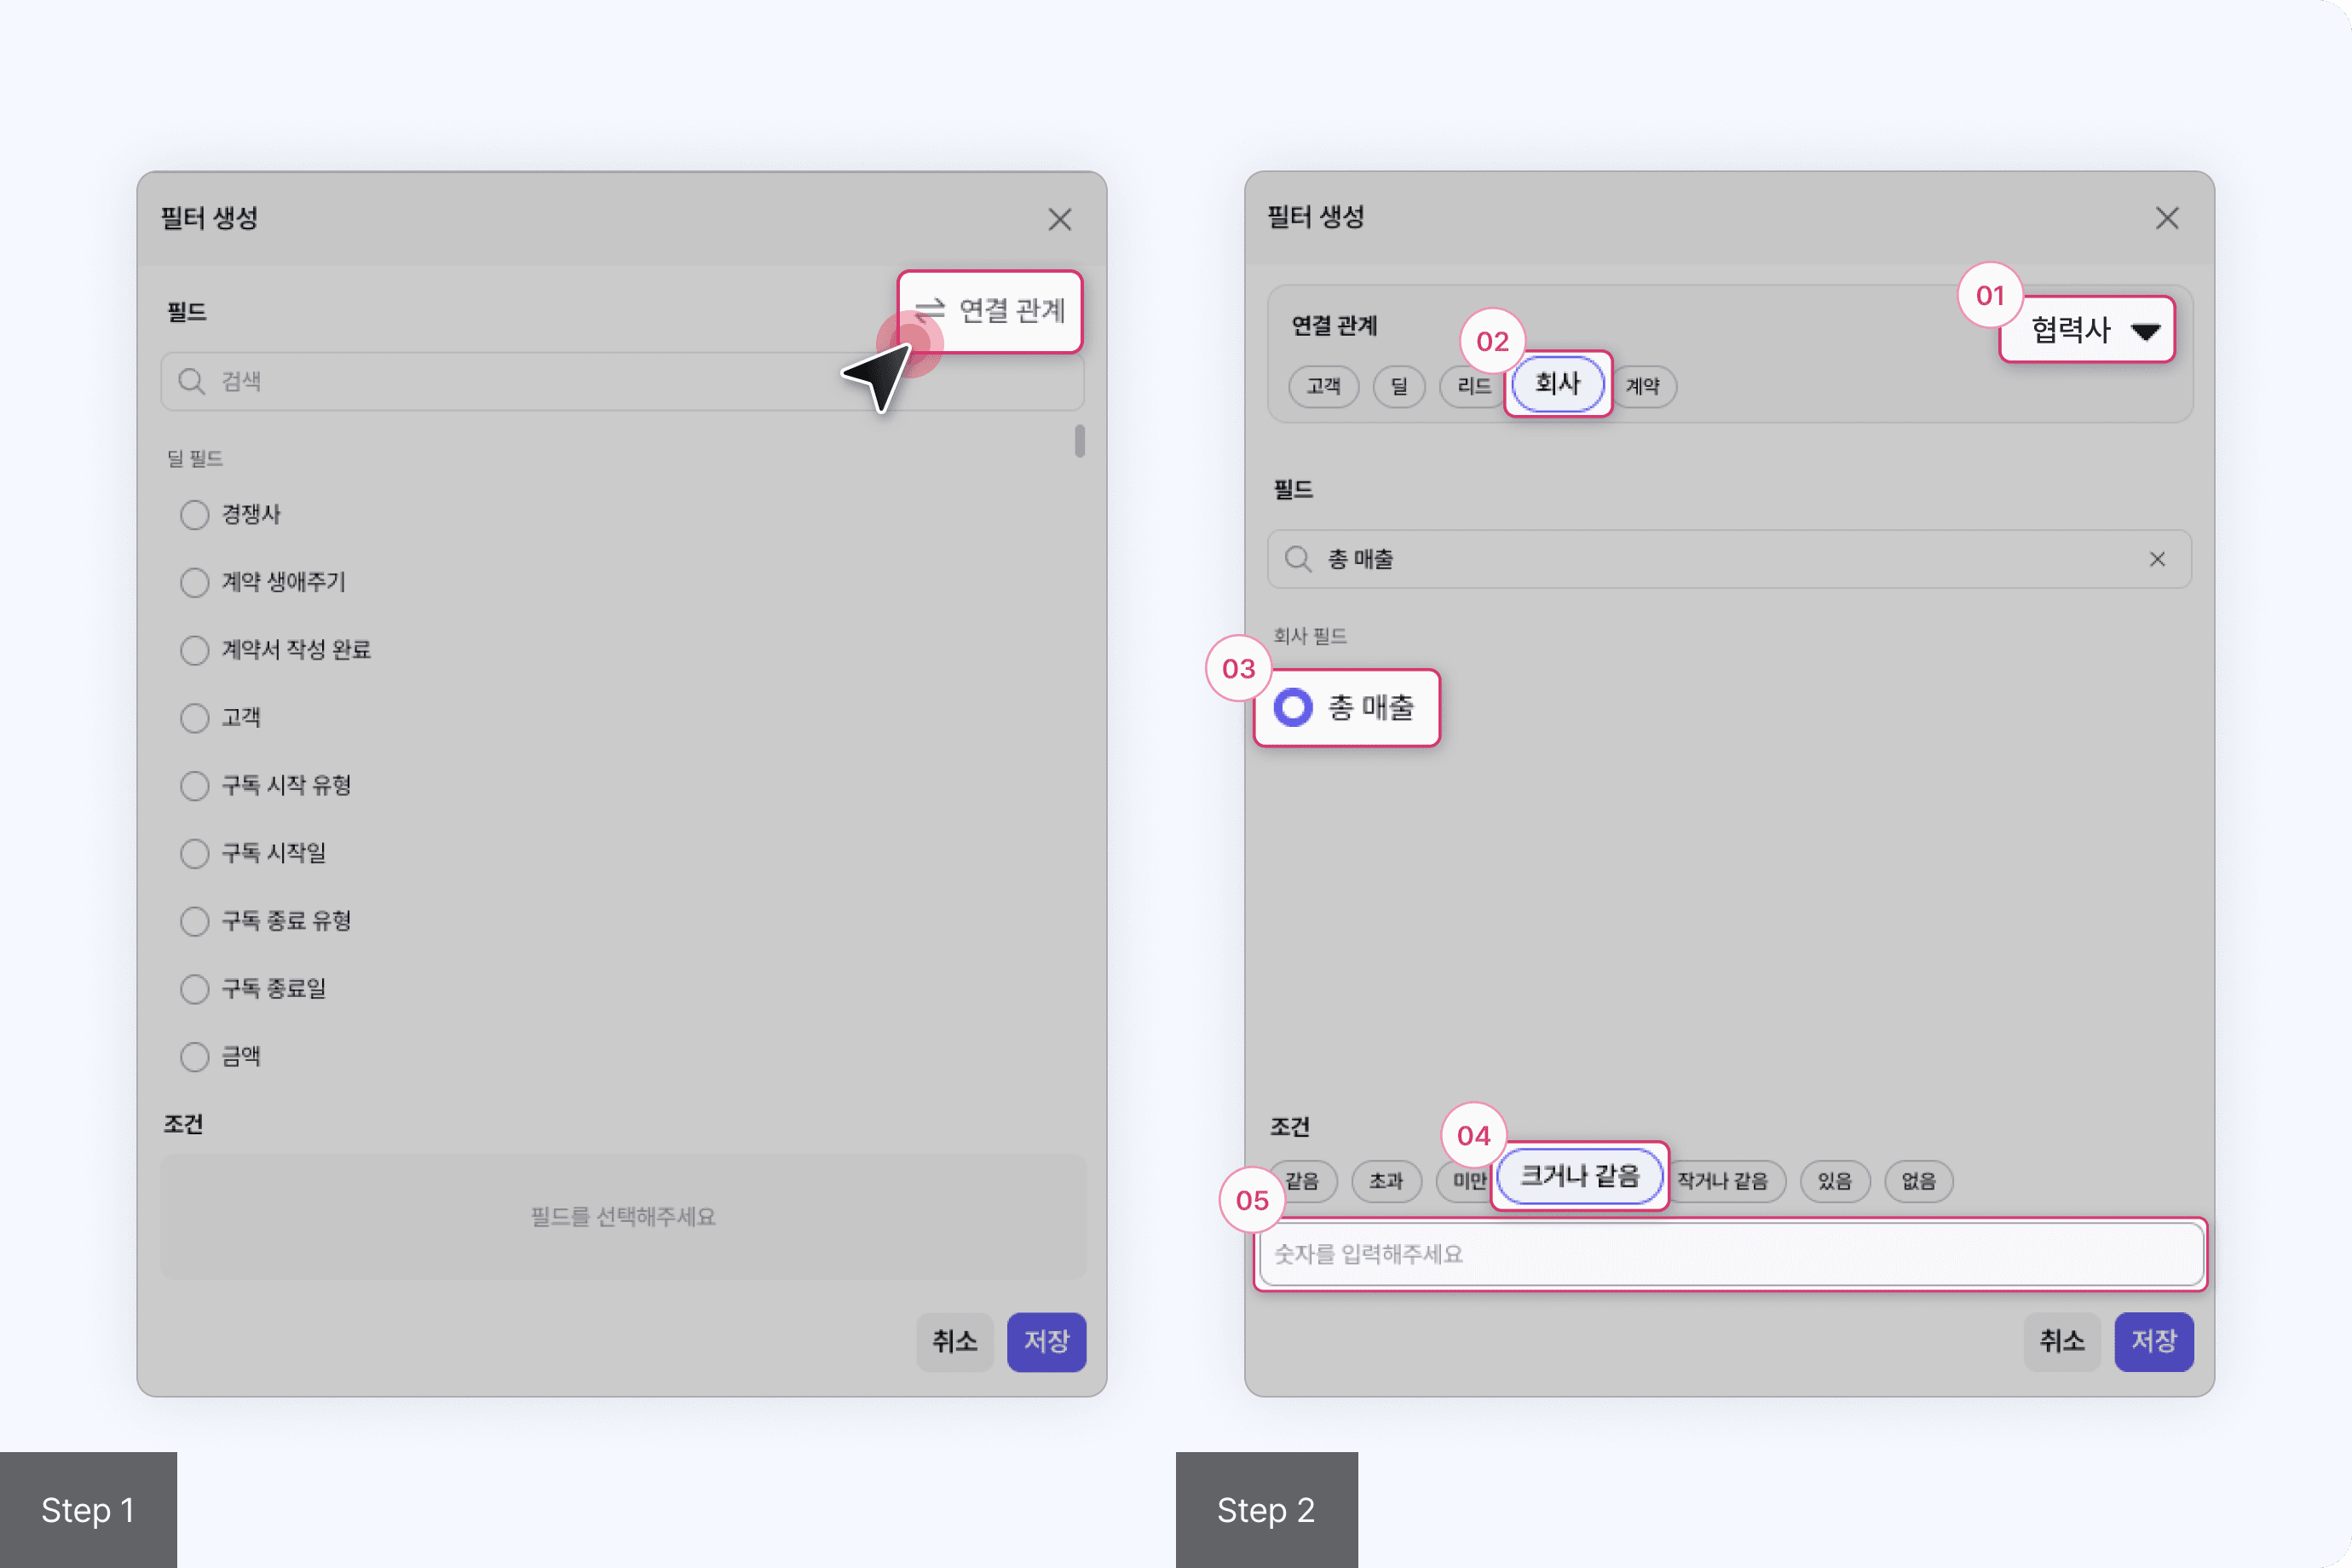Image resolution: width=2352 pixels, height=1568 pixels.
Task: Click 저장 in the right dialog
Action: (2153, 1341)
